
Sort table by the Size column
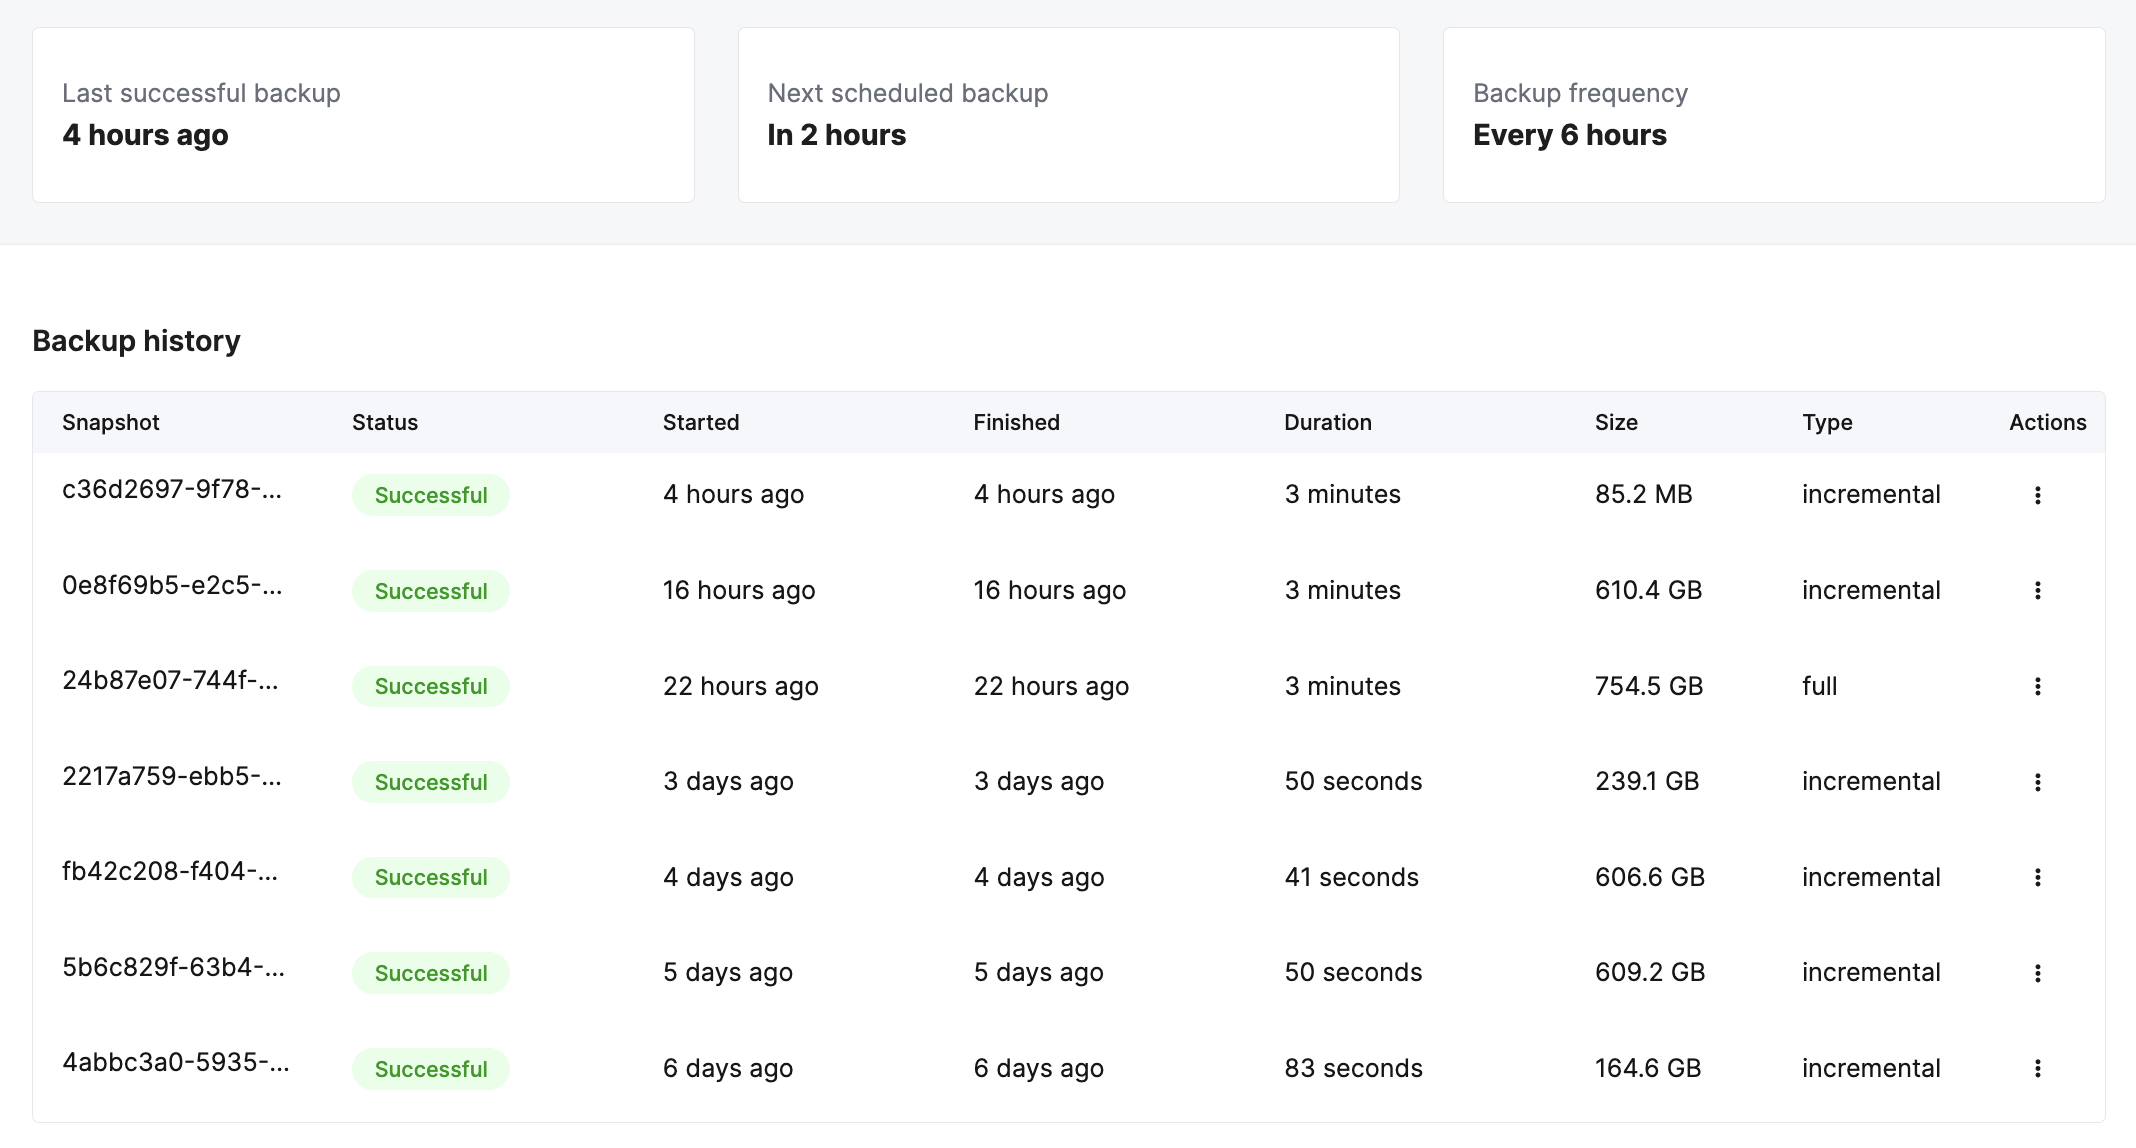click(1616, 422)
